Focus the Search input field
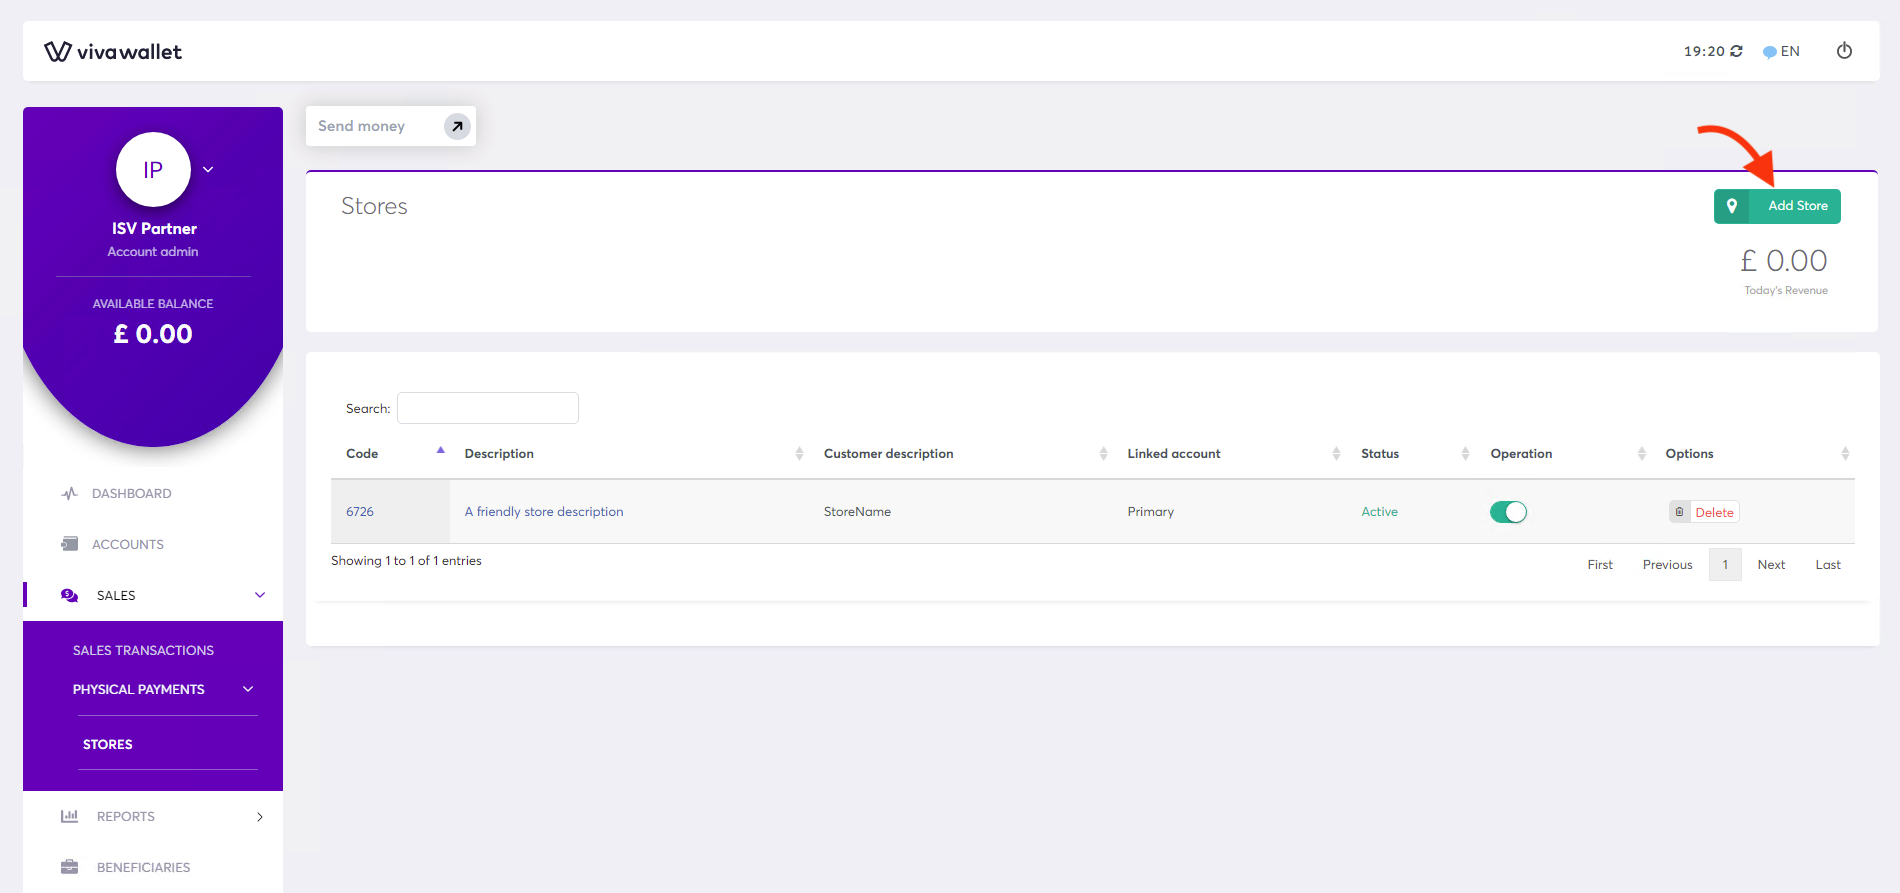This screenshot has width=1900, height=893. [x=488, y=408]
